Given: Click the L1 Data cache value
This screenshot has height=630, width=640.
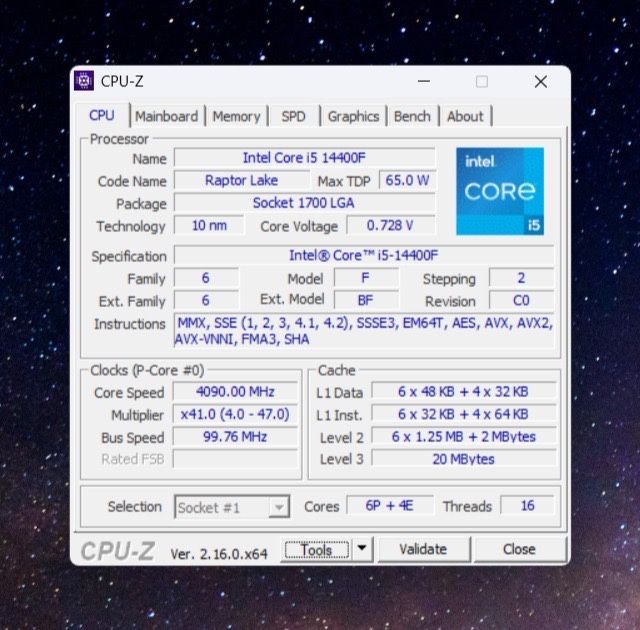Looking at the screenshot, I should coord(464,392).
